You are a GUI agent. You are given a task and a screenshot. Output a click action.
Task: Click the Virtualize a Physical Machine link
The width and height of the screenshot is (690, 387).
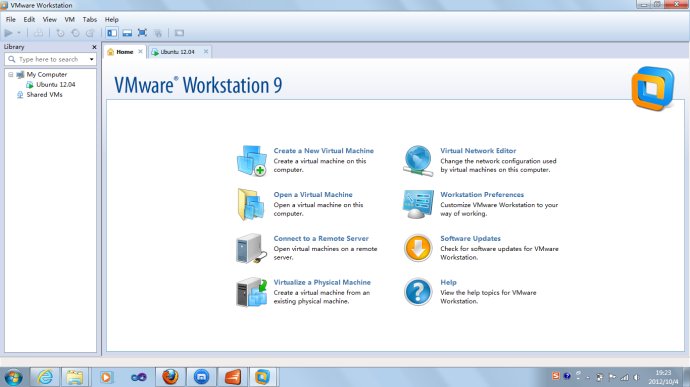[322, 282]
